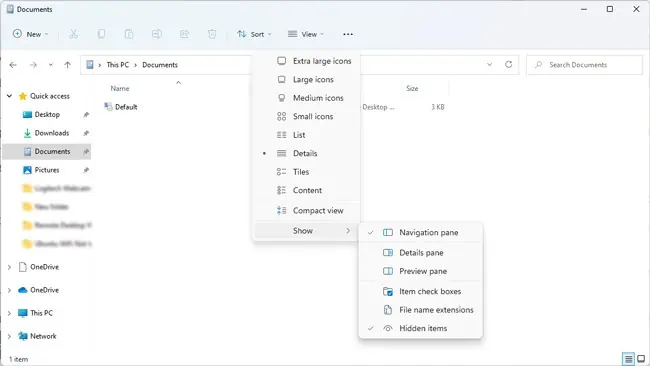The image size is (650, 366).
Task: Choose Content view layout
Action: (x=306, y=190)
